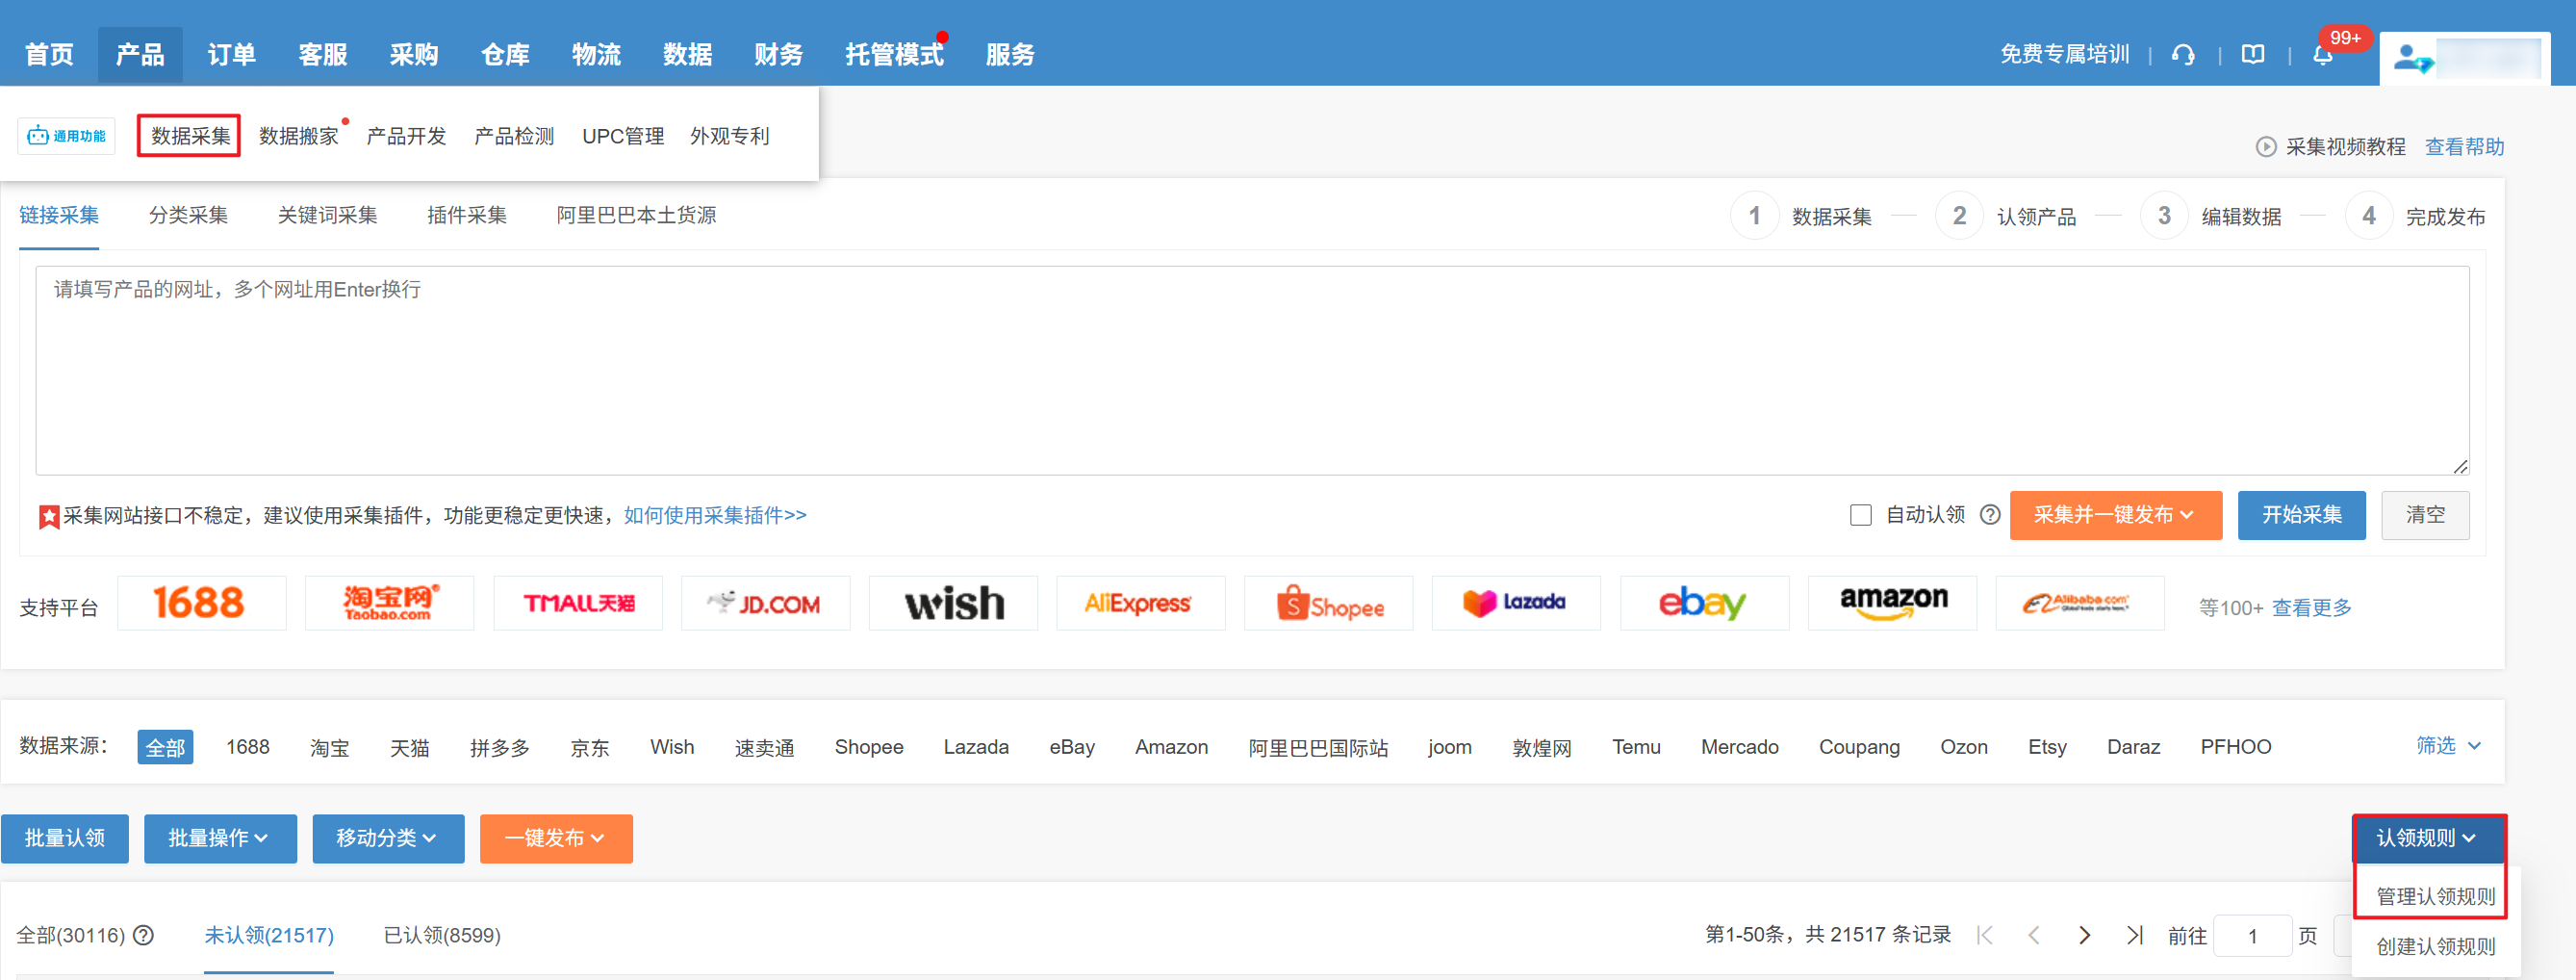Expand the 采集并一键发布 dropdown
This screenshot has height=980, width=2576.
click(2115, 515)
